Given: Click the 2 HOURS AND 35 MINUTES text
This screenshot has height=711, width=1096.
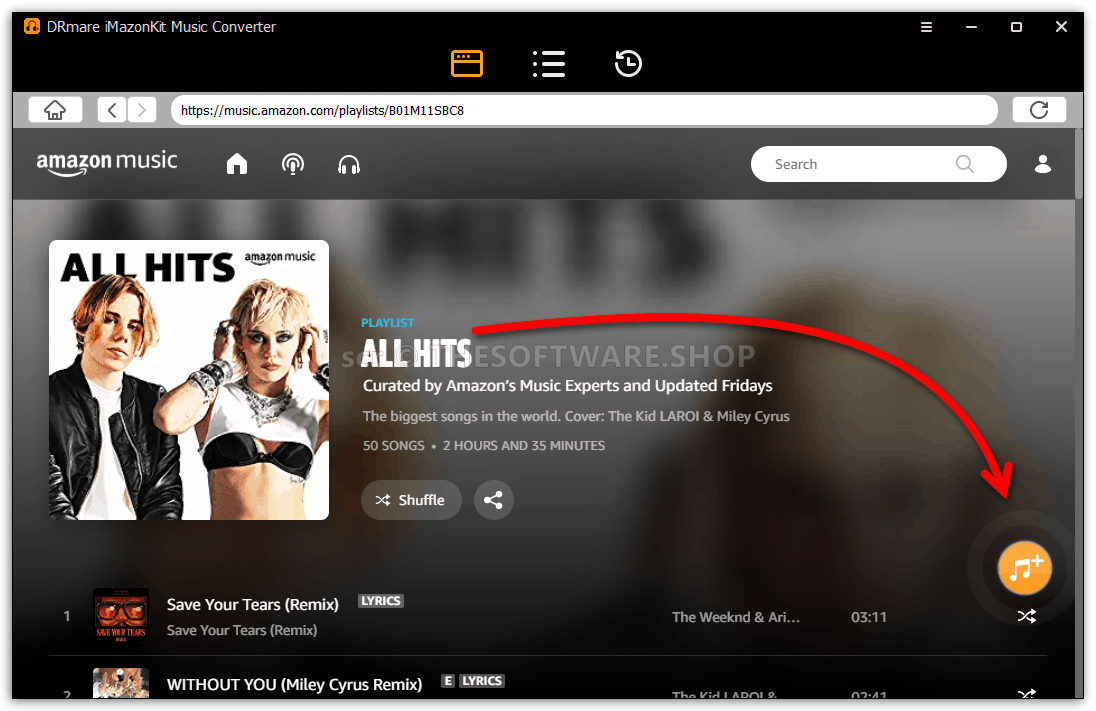Looking at the screenshot, I should (524, 446).
